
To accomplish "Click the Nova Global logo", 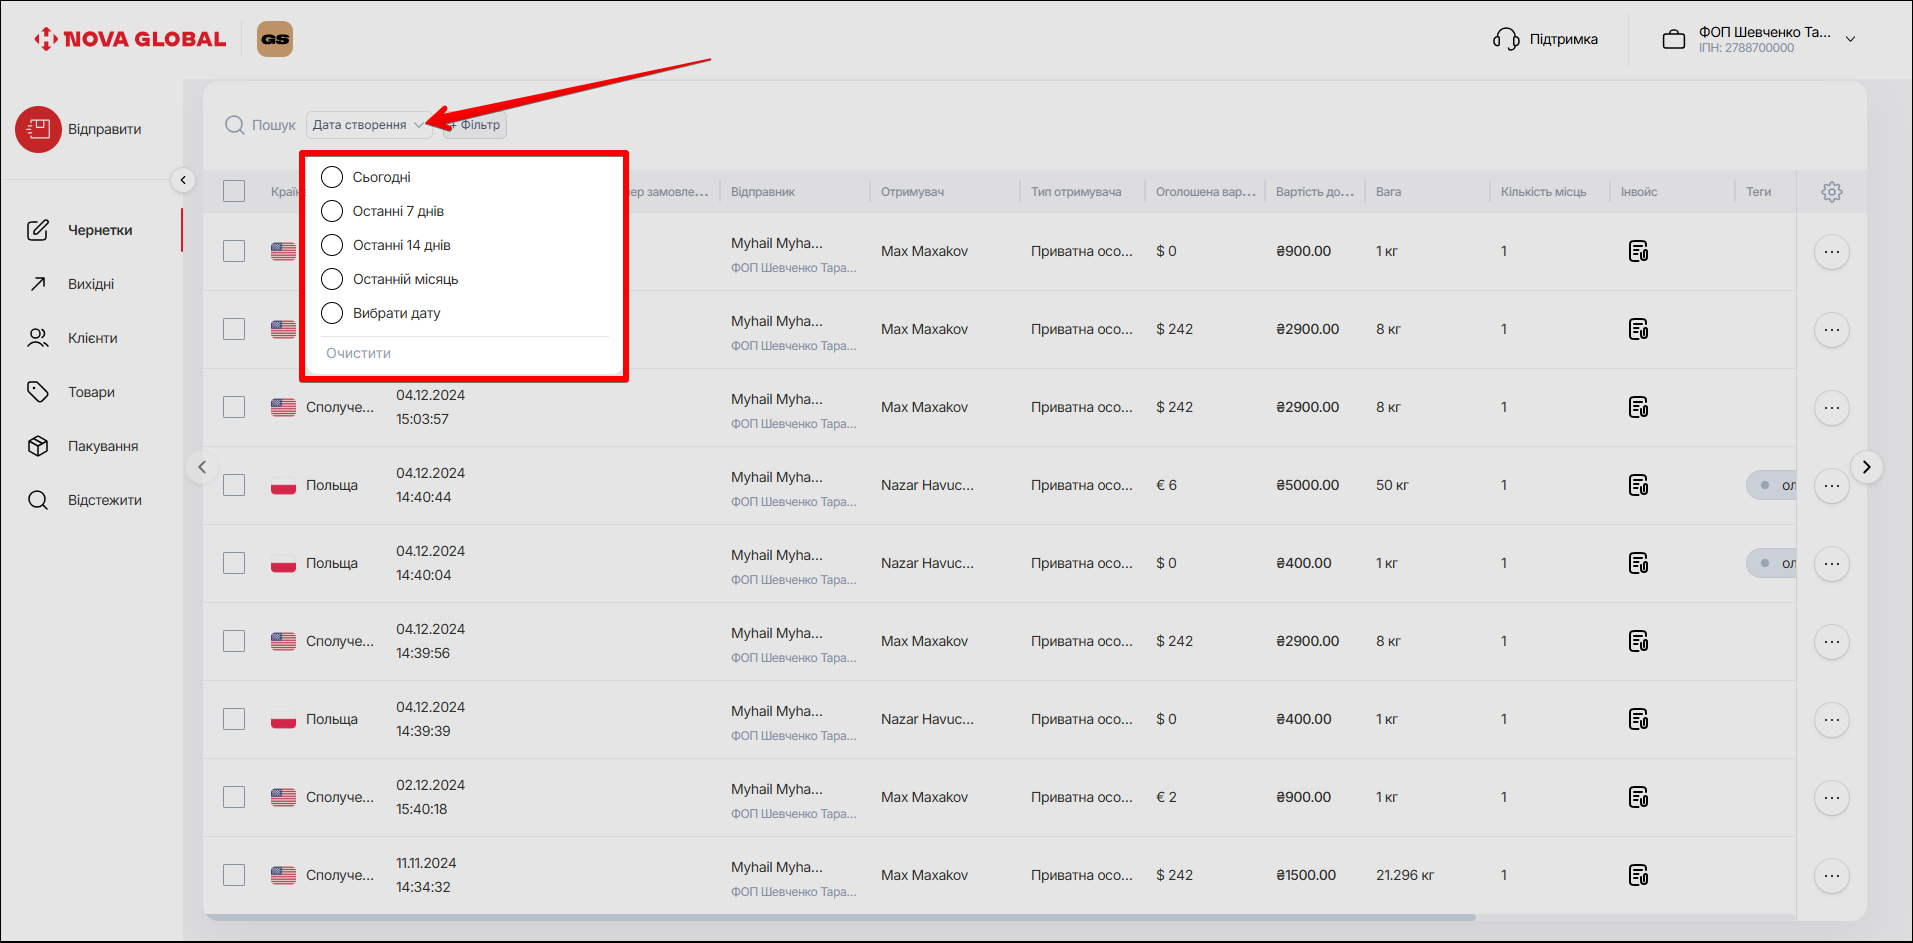I will (x=130, y=39).
